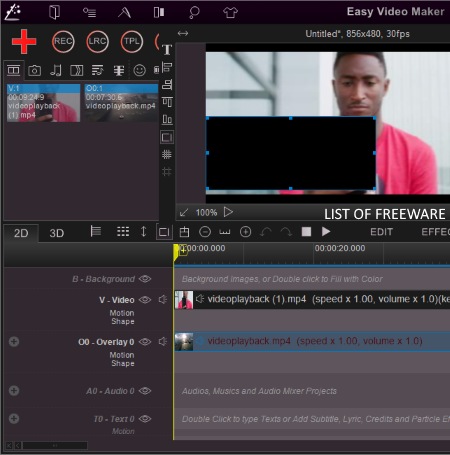Click the add marker icon in the timeline toolbar
Image resolution: width=450 pixels, height=455 pixels.
[x=184, y=232]
